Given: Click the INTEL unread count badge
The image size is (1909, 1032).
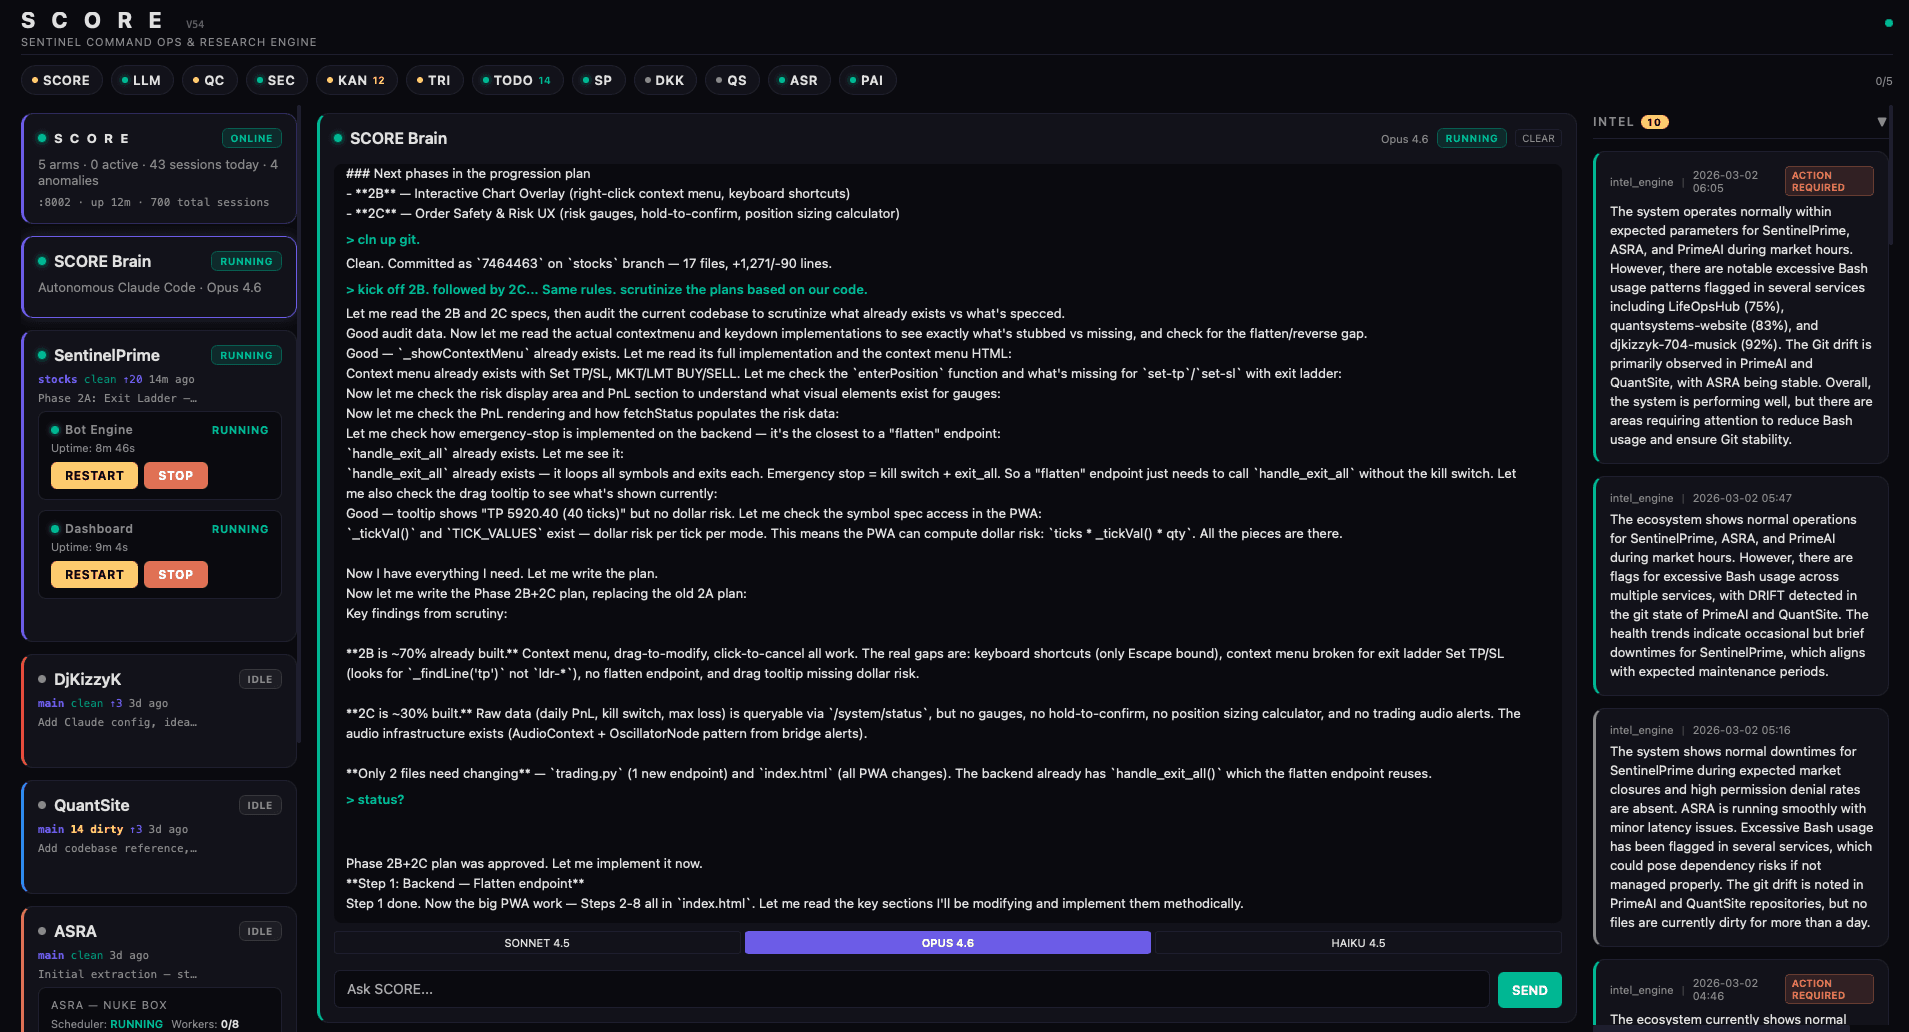Looking at the screenshot, I should (1654, 121).
